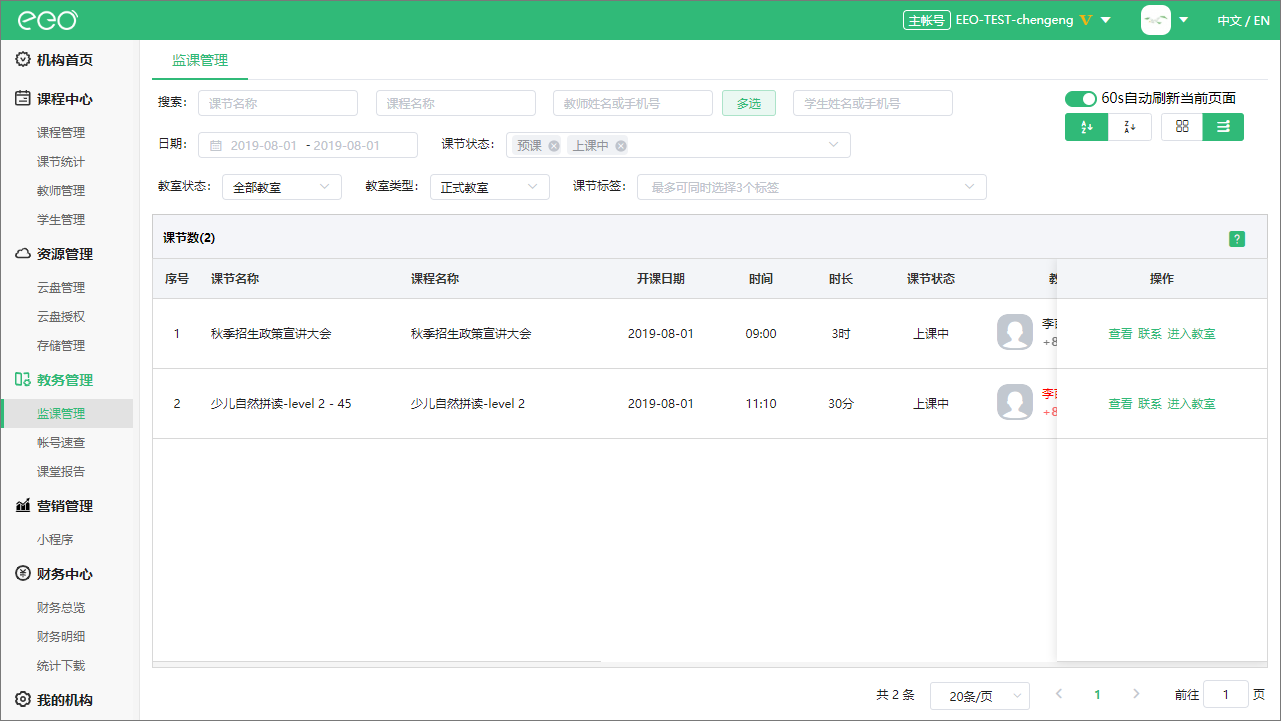Focus the 课程名称 search field
This screenshot has height=721, width=1281.
pyautogui.click(x=456, y=103)
